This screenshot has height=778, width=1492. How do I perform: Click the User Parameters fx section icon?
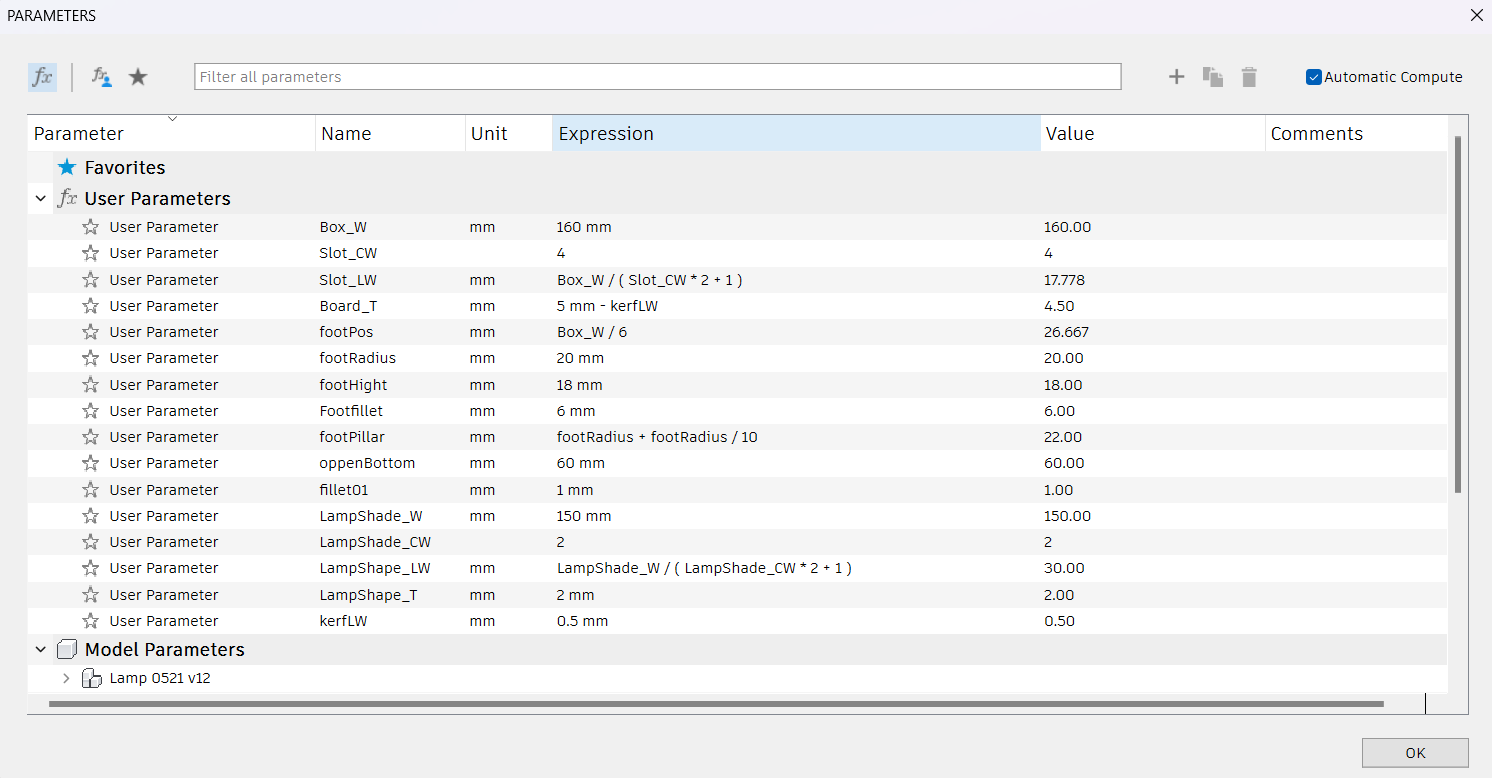click(x=67, y=199)
